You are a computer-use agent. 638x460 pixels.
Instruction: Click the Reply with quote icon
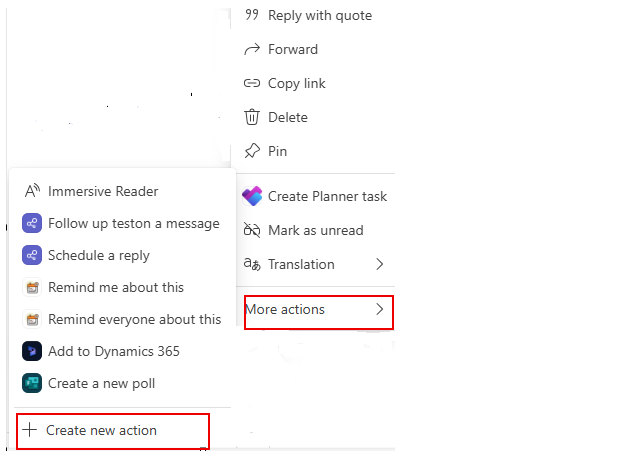pyautogui.click(x=251, y=15)
